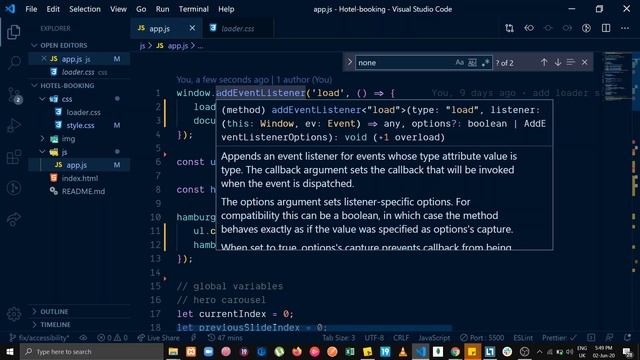Click the taskbar Type here to search box
640x360 pixels.
[x=91, y=351]
